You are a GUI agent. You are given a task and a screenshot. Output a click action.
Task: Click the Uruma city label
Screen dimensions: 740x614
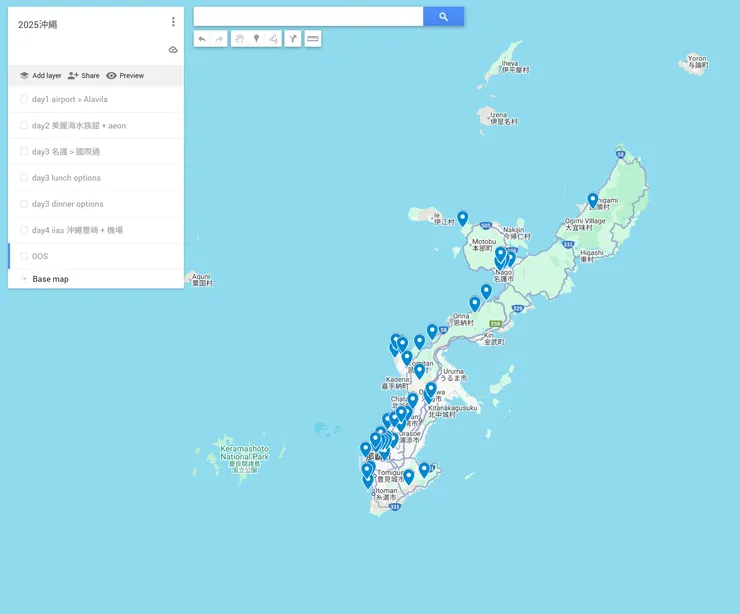[x=454, y=375]
